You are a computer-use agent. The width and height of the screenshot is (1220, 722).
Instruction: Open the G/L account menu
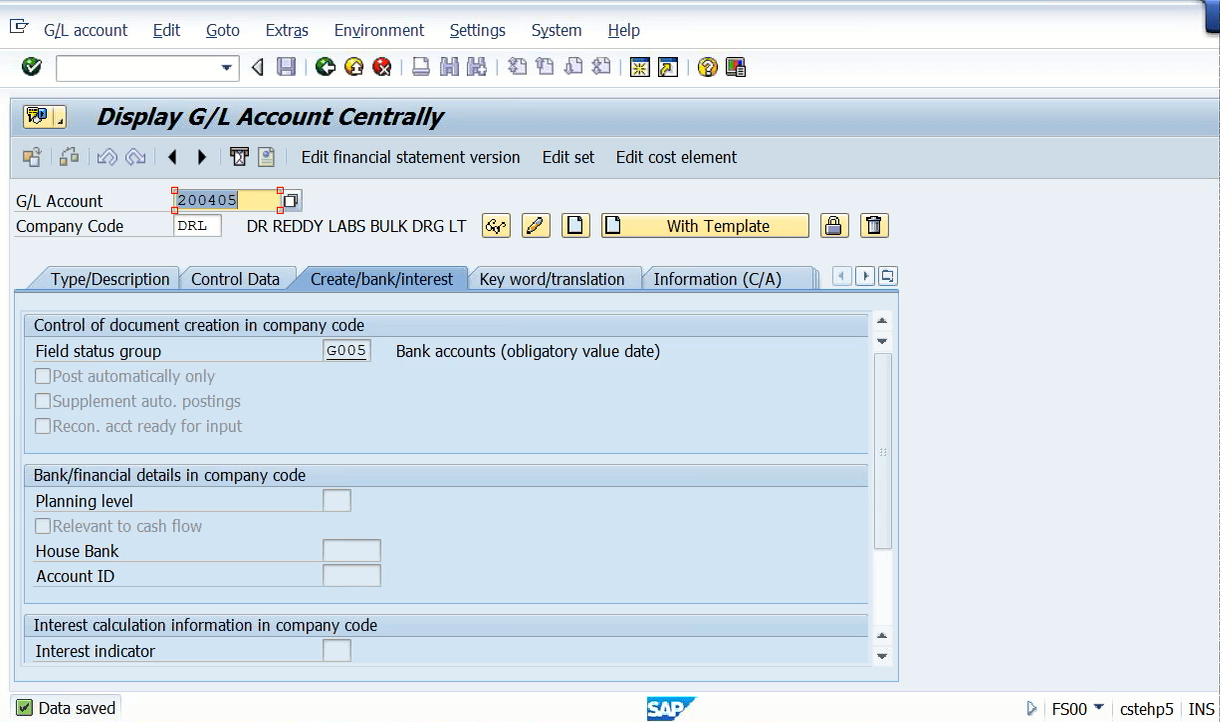point(86,30)
